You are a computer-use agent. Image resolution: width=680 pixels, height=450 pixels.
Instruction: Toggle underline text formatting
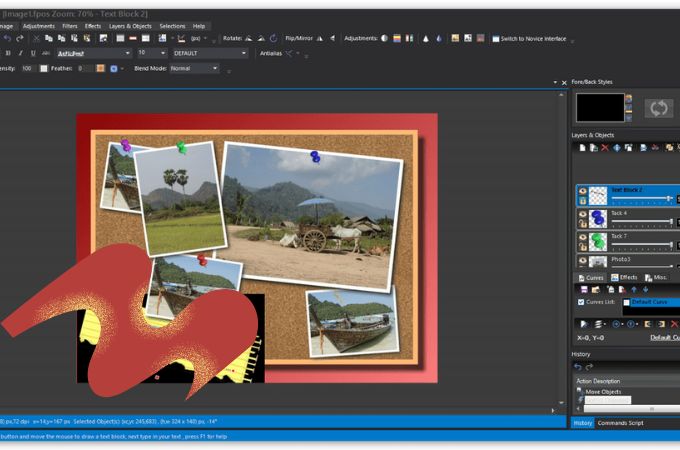33,53
